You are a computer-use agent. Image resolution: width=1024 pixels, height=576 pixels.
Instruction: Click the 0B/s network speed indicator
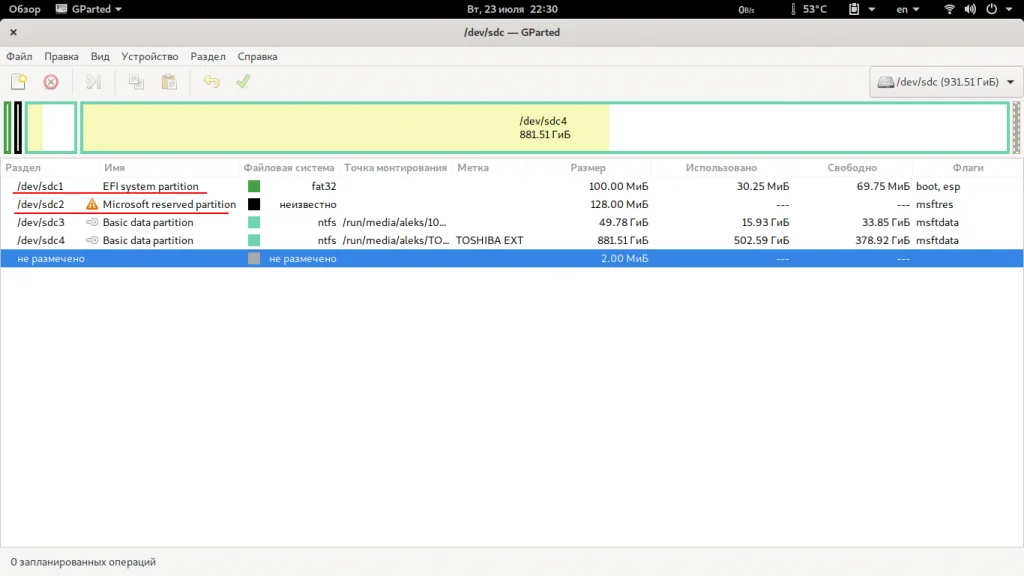tap(746, 9)
